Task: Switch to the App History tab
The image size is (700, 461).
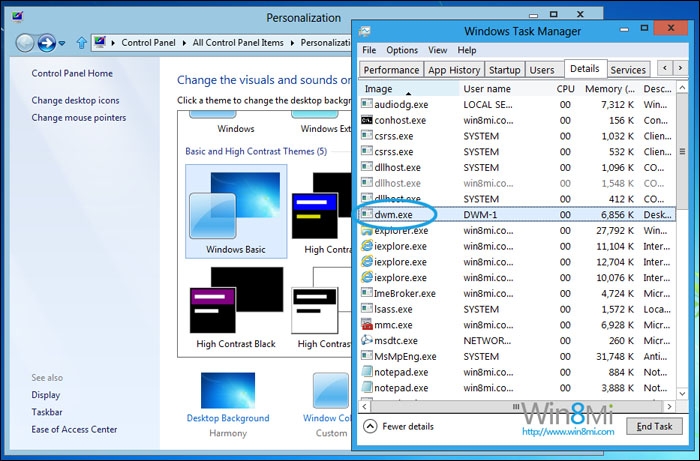Action: (x=454, y=70)
